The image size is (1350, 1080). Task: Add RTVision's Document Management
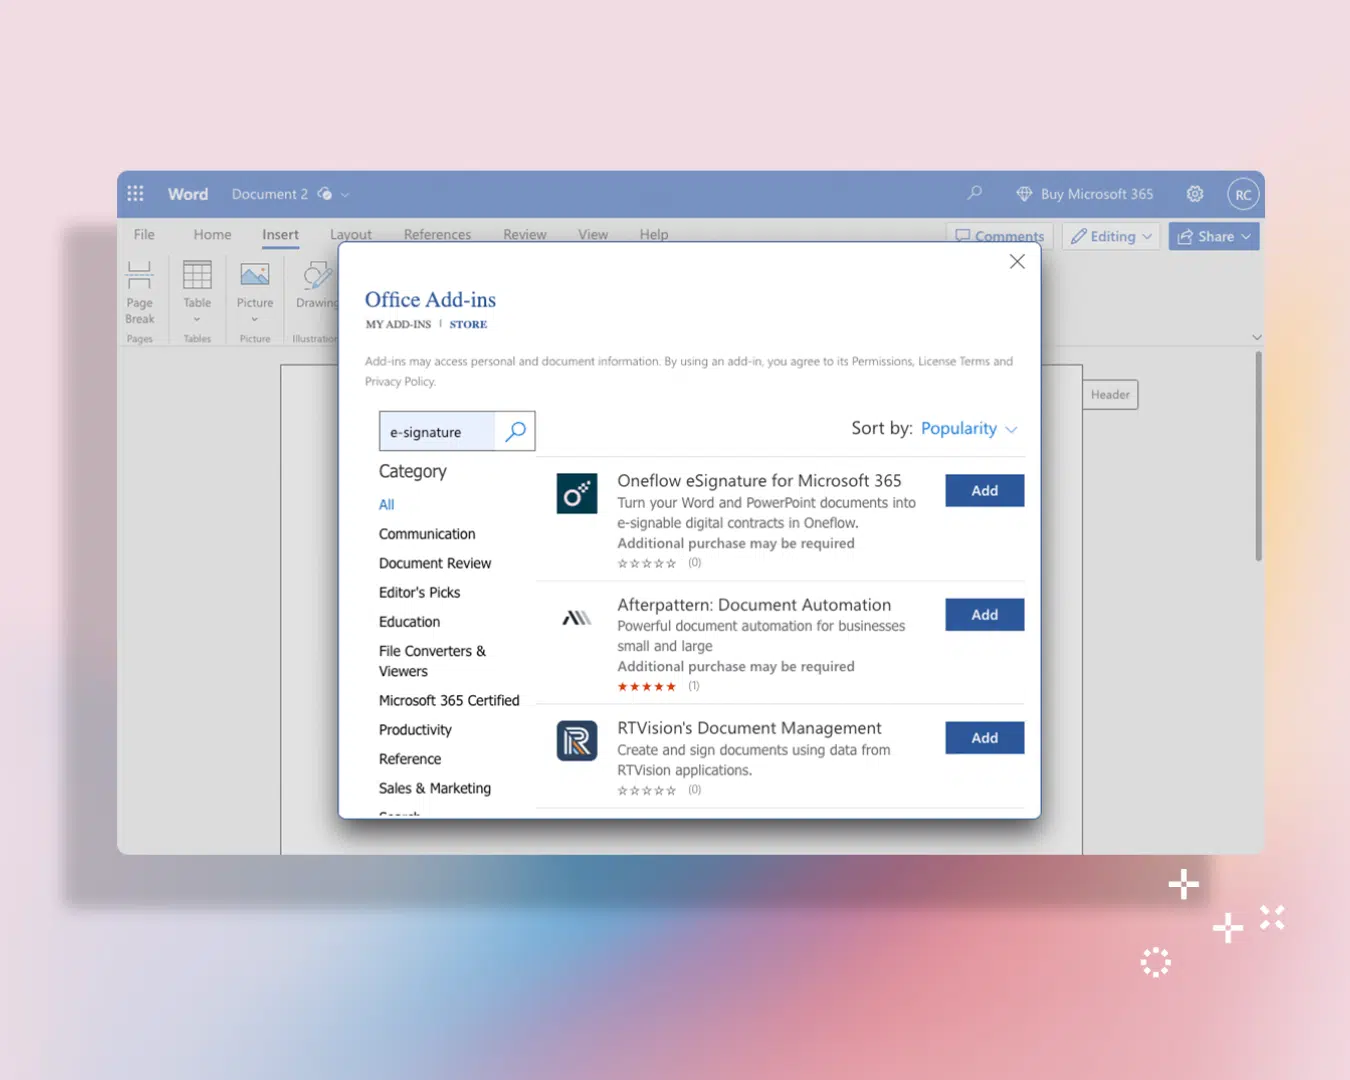985,738
